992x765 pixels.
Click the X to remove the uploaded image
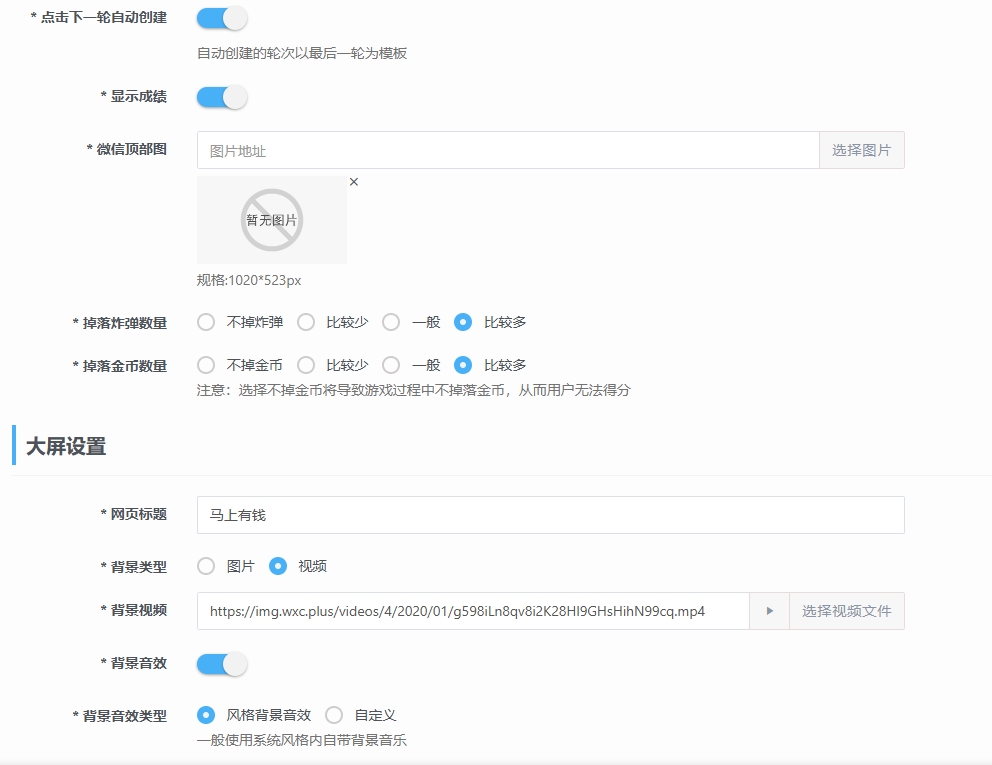pyautogui.click(x=353, y=183)
